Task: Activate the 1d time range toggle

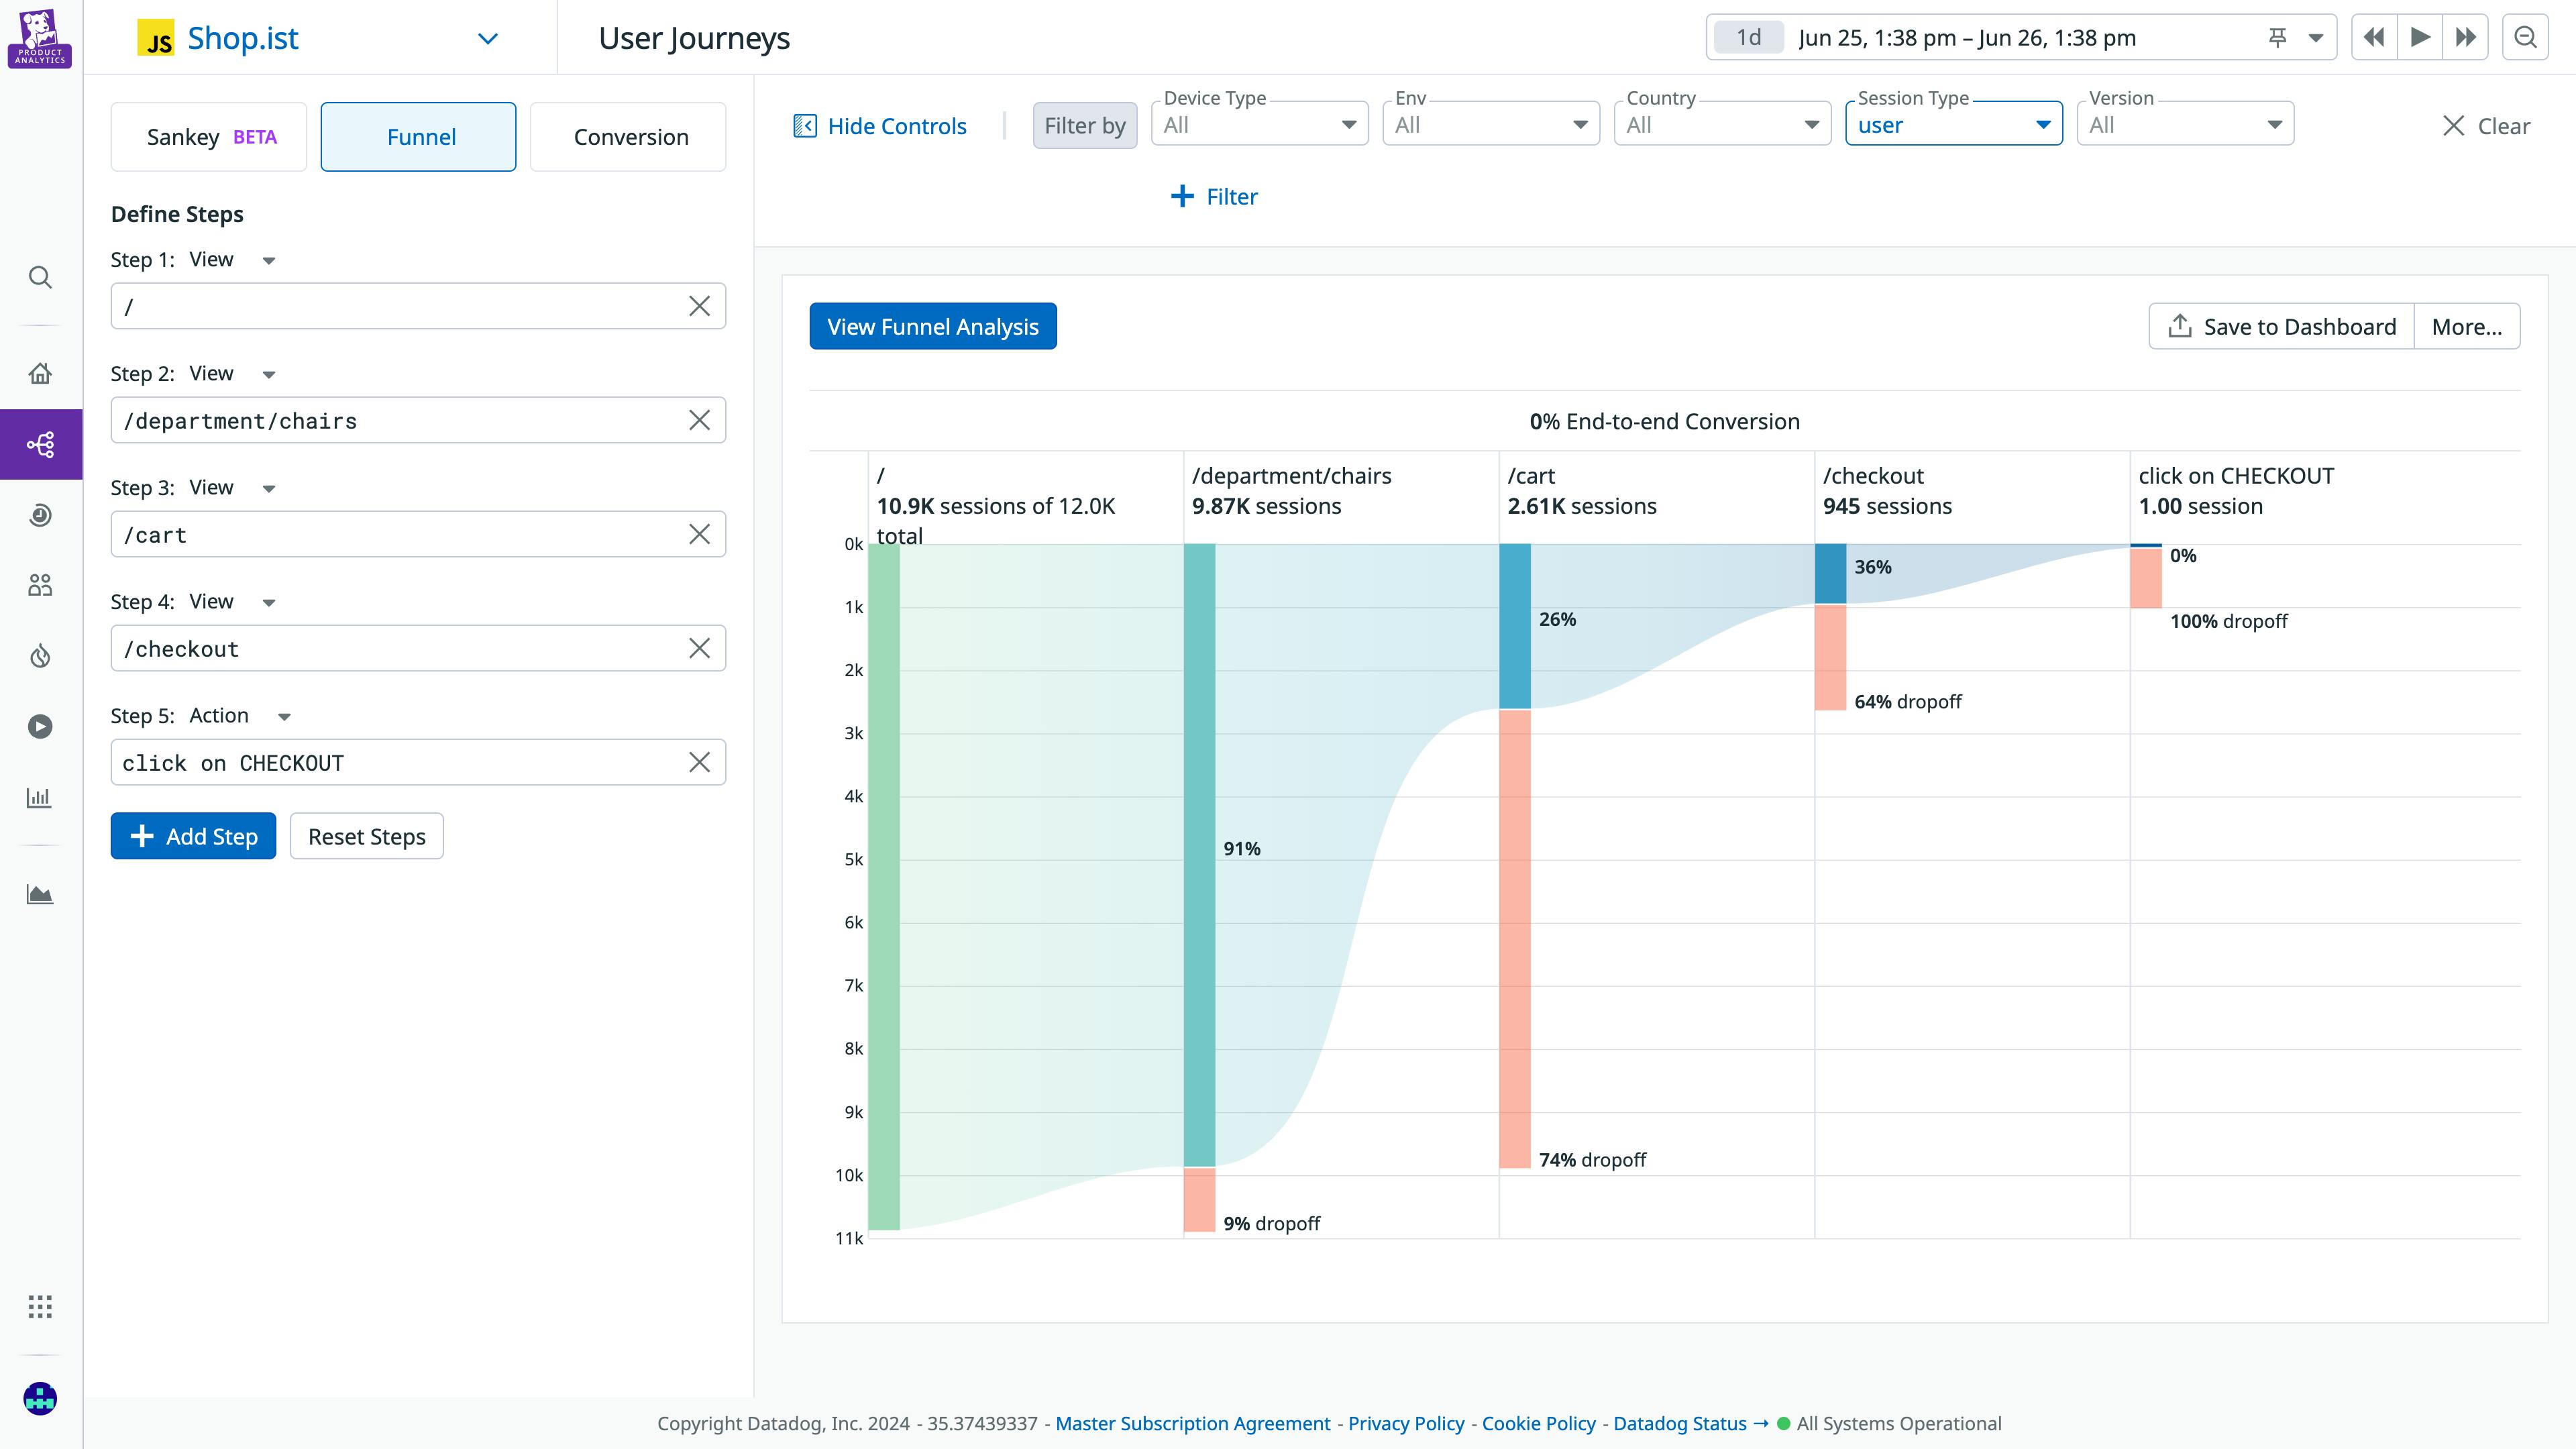Action: point(1748,37)
